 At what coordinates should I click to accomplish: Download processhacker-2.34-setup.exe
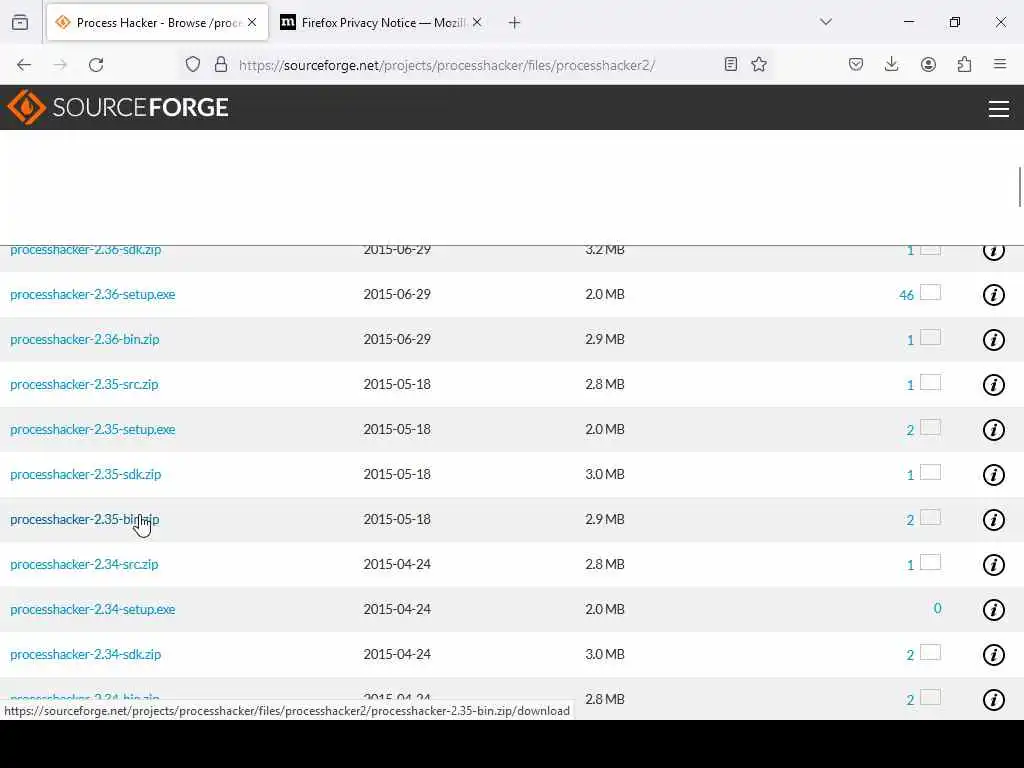click(93, 610)
